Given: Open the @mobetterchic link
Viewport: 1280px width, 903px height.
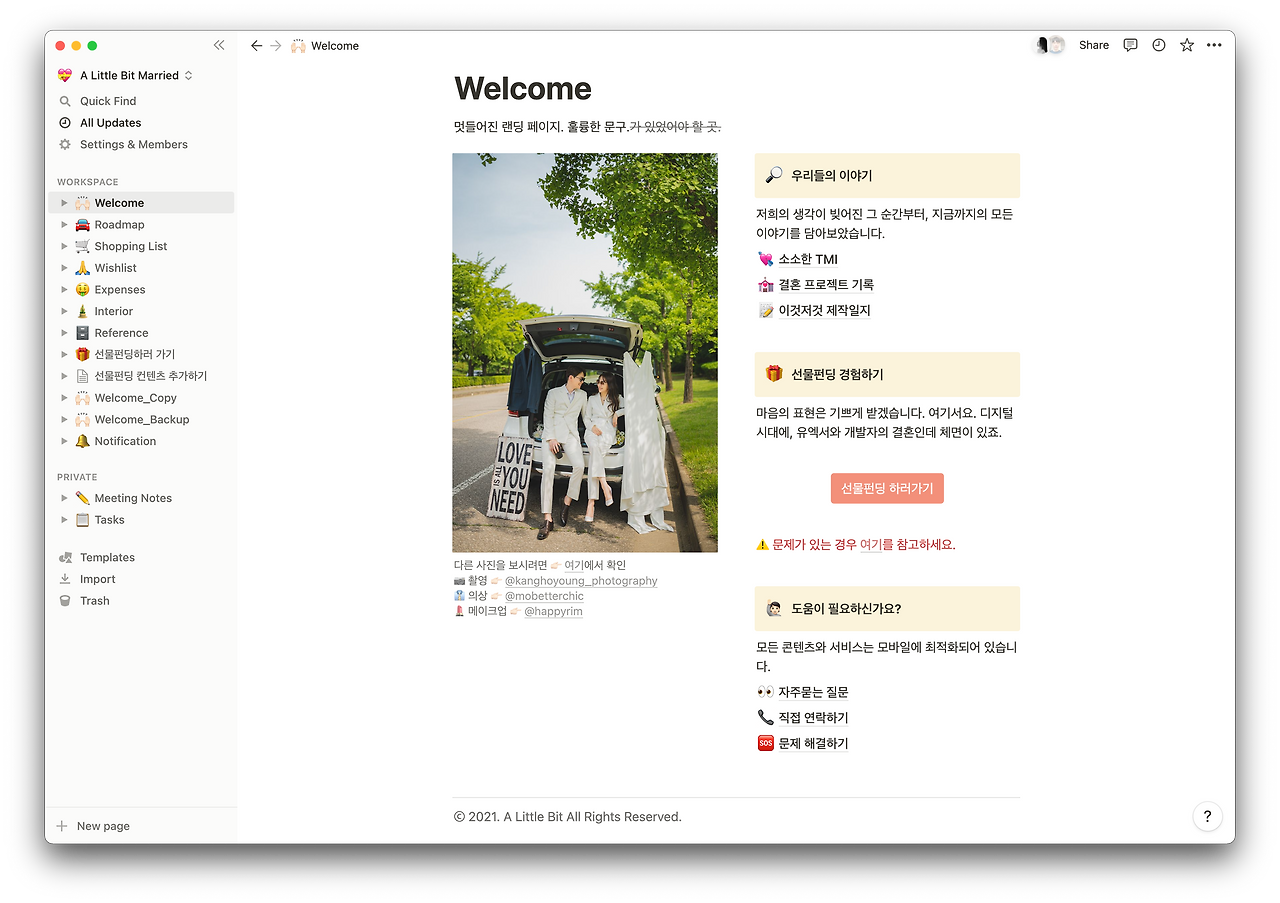Looking at the screenshot, I should [x=544, y=596].
